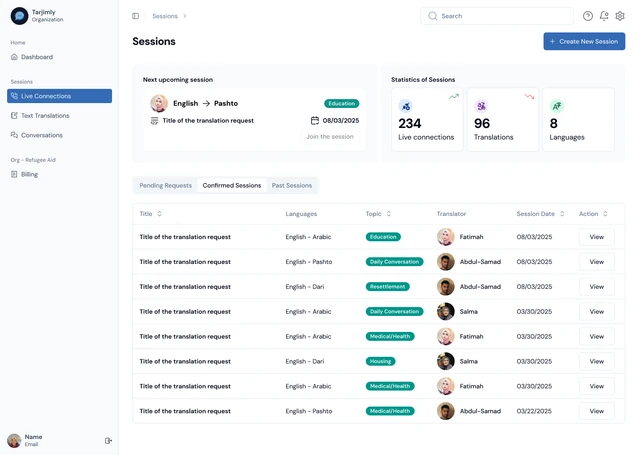Switch to Pending Requests tab
This screenshot has height=455, width=640.
165,185
